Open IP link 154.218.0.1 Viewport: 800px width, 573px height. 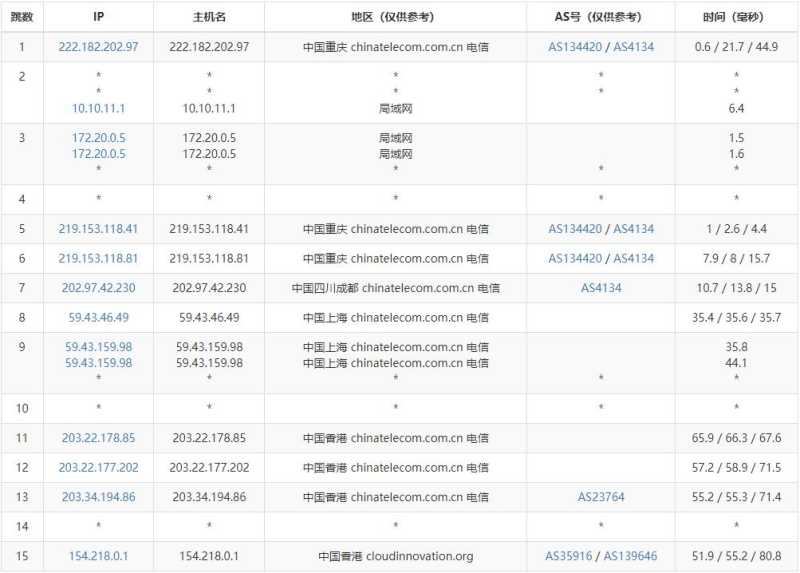(98, 556)
